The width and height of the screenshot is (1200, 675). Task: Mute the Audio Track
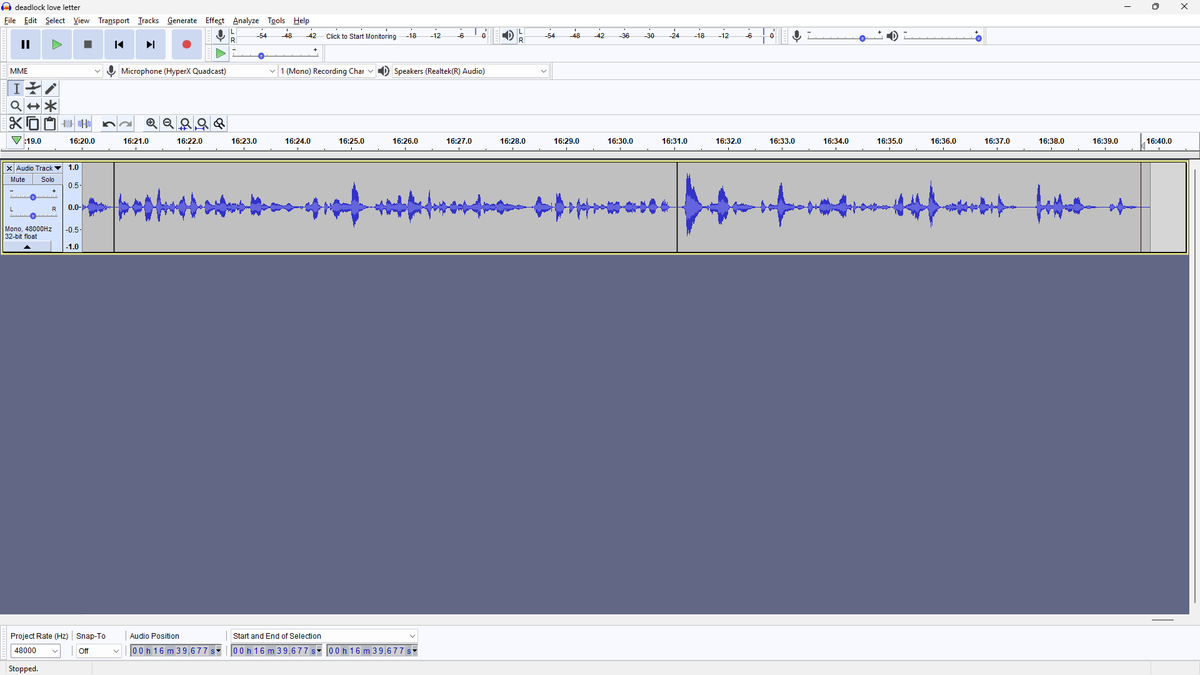point(18,179)
